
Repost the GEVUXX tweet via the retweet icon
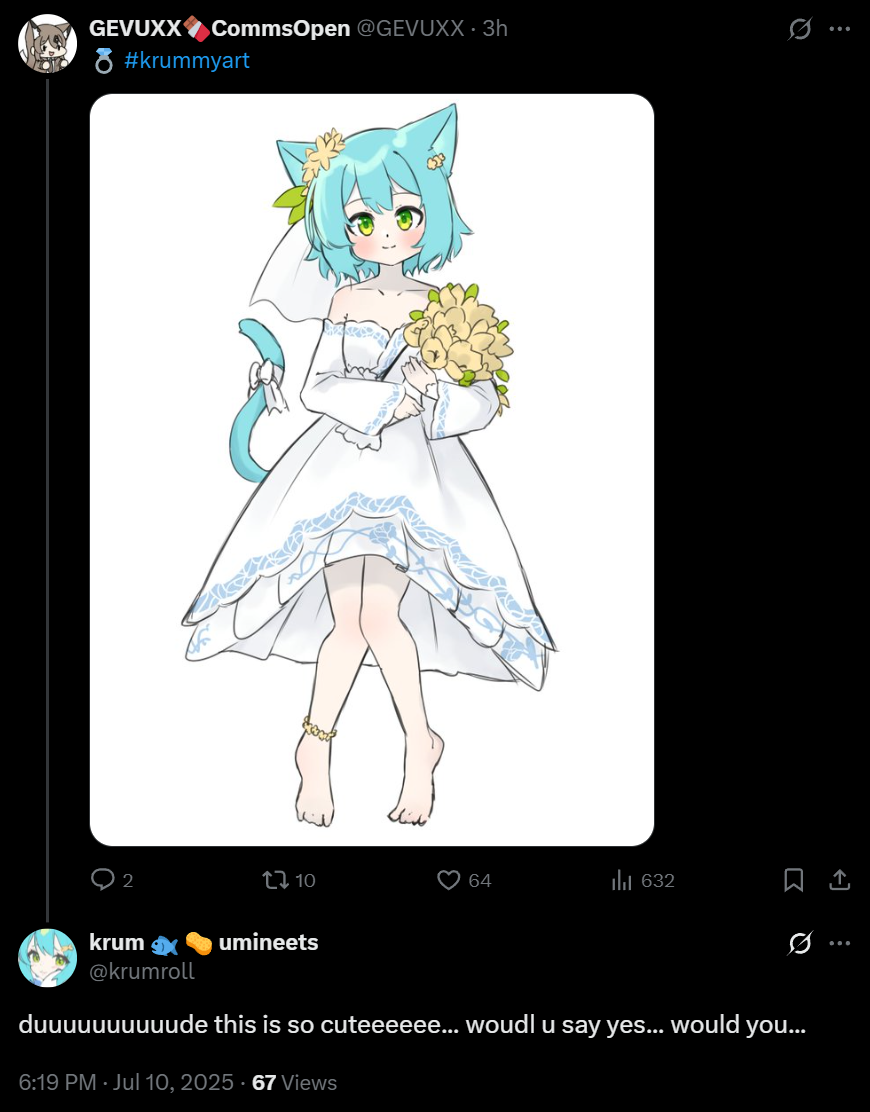pos(275,880)
